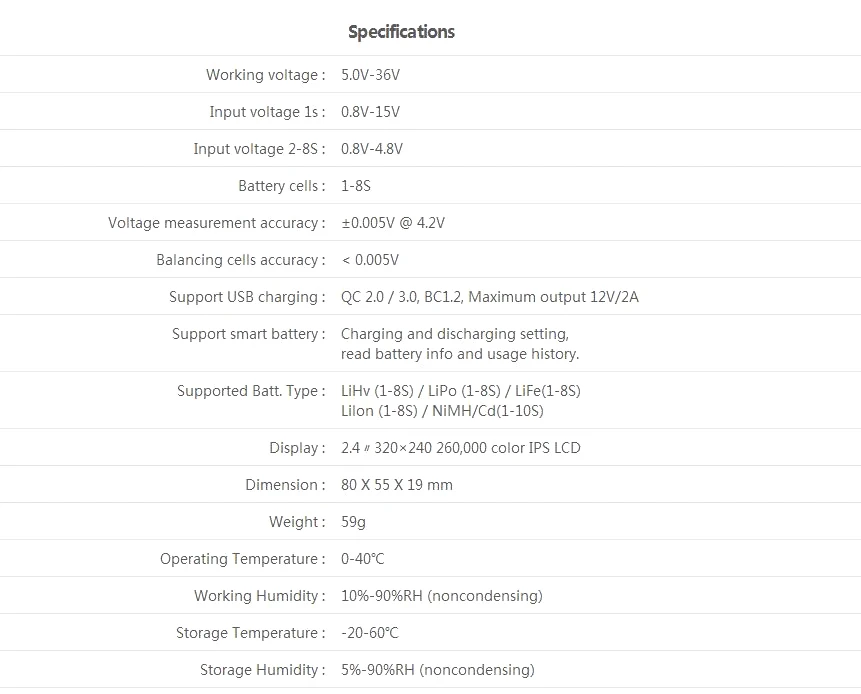Click the ±0.005V @ 4.2V accuracy value
This screenshot has width=861, height=694.
click(393, 223)
